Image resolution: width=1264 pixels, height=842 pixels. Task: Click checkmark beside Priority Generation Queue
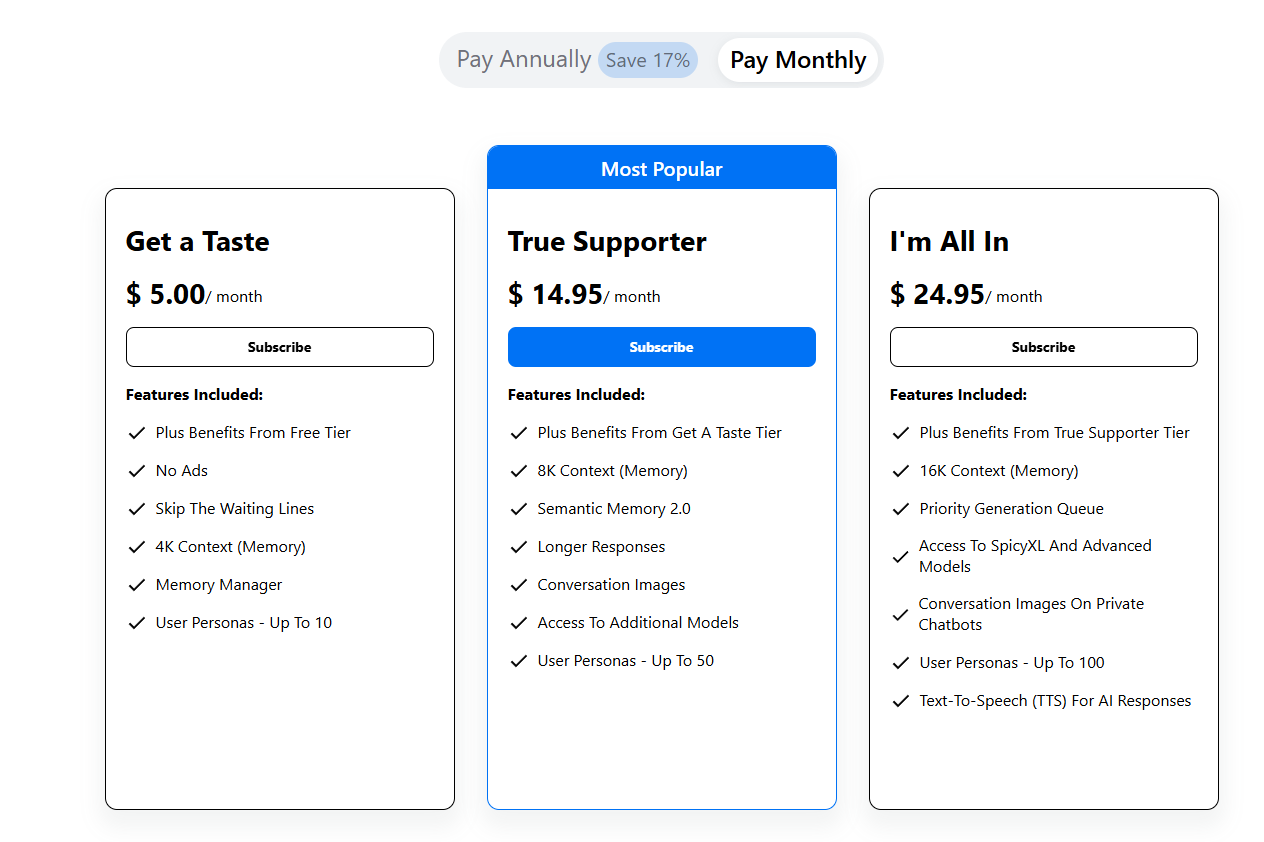point(901,509)
